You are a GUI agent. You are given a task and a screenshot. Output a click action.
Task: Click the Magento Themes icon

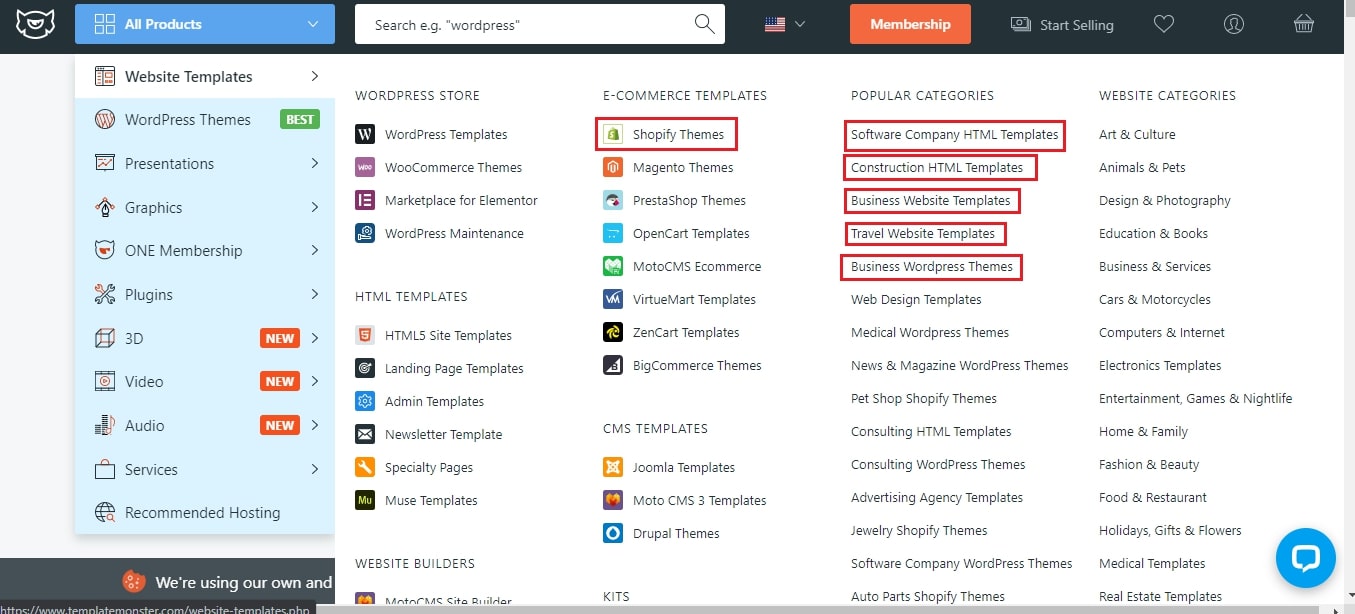click(x=613, y=167)
